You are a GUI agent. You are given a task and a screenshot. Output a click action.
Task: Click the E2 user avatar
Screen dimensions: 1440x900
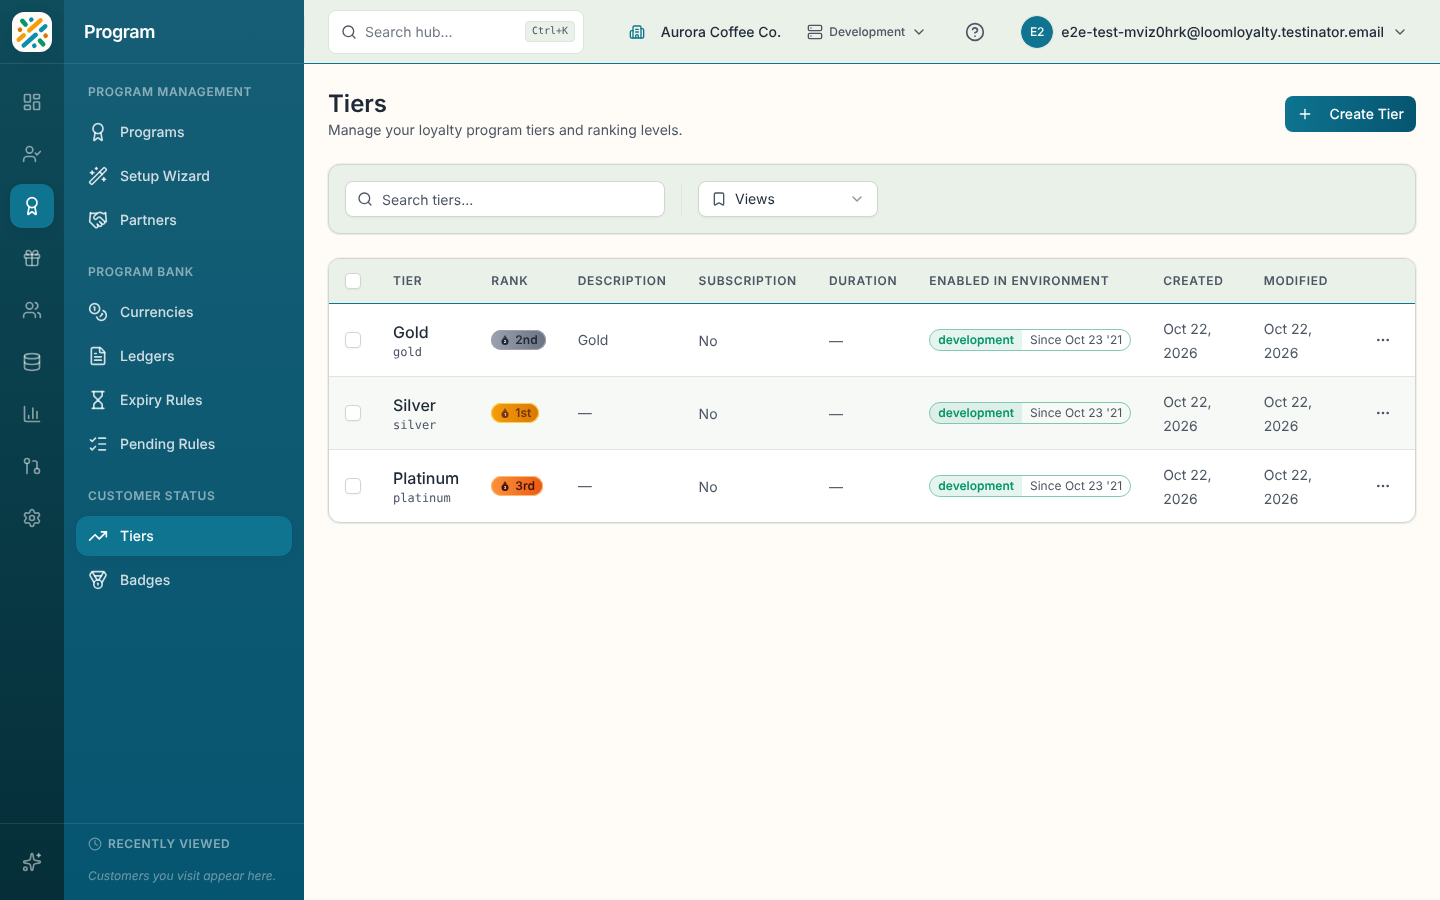[x=1037, y=32]
